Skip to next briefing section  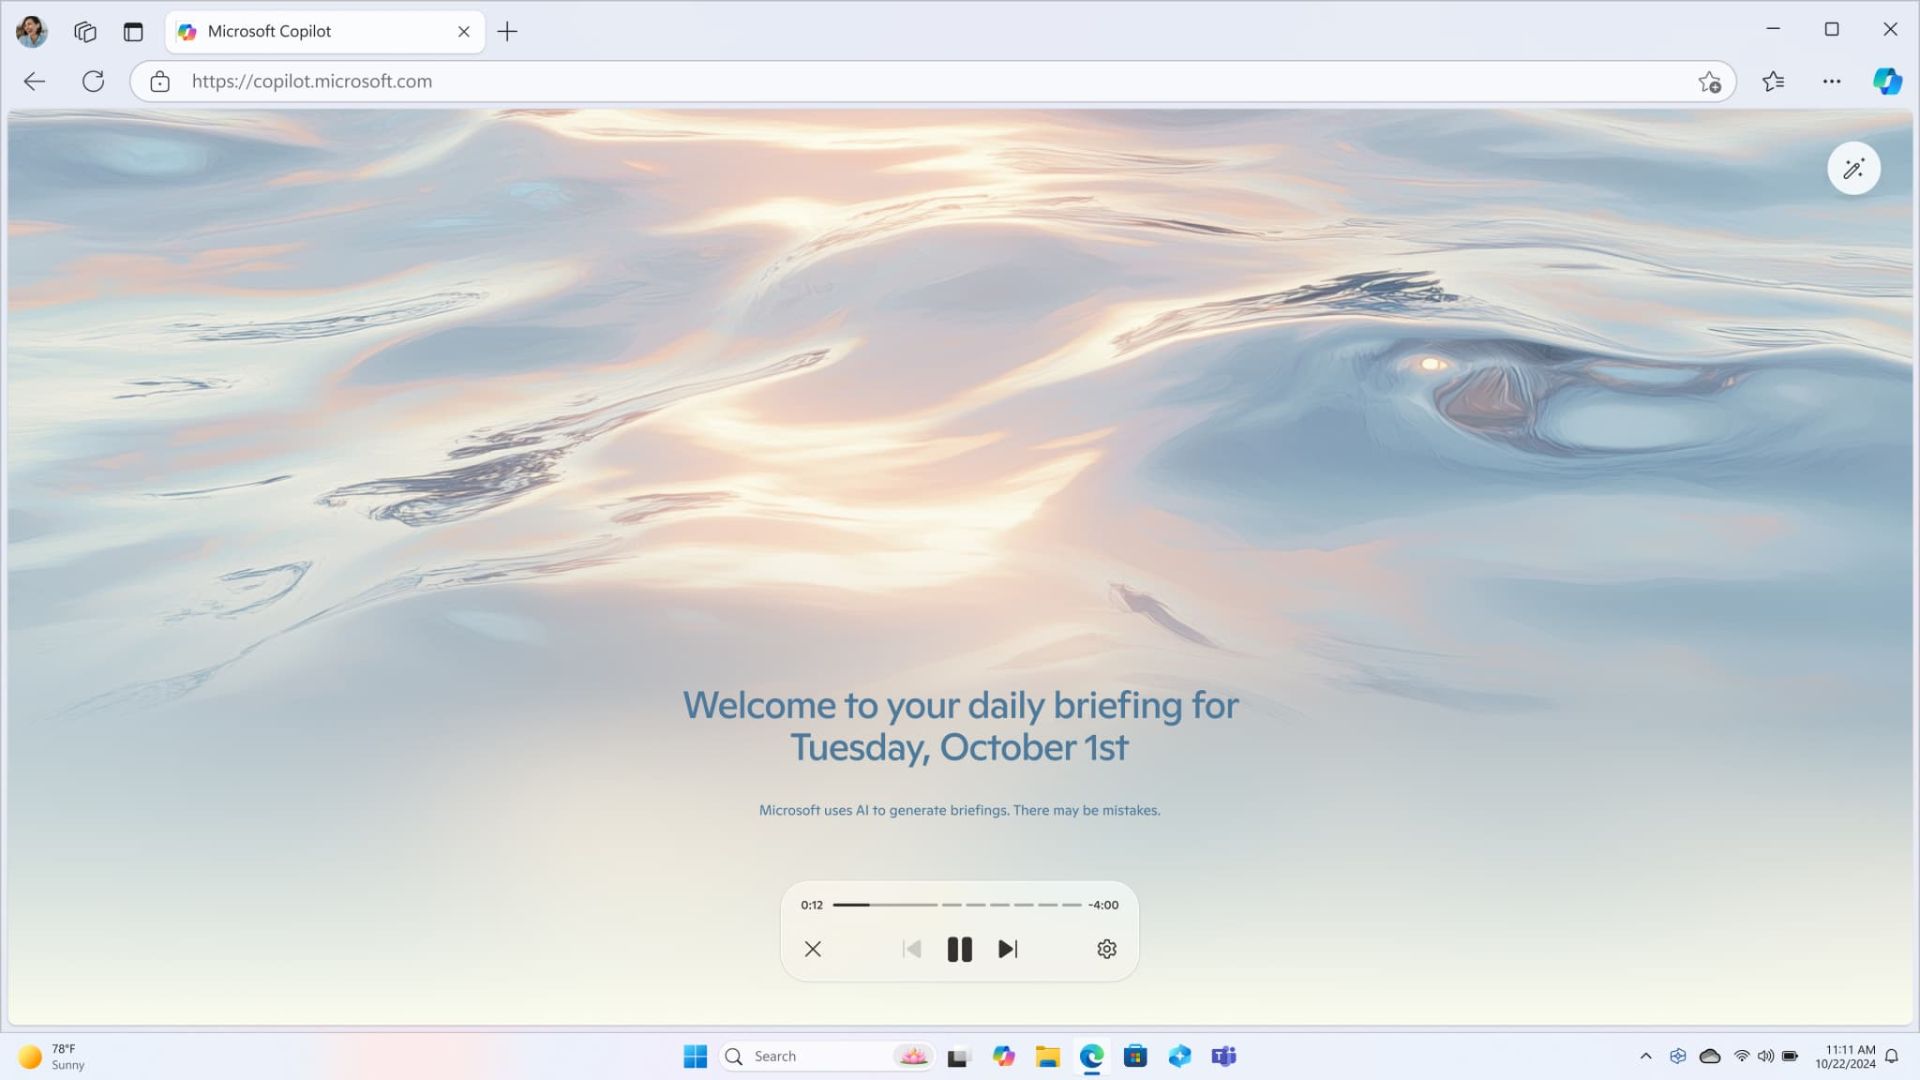(1007, 948)
